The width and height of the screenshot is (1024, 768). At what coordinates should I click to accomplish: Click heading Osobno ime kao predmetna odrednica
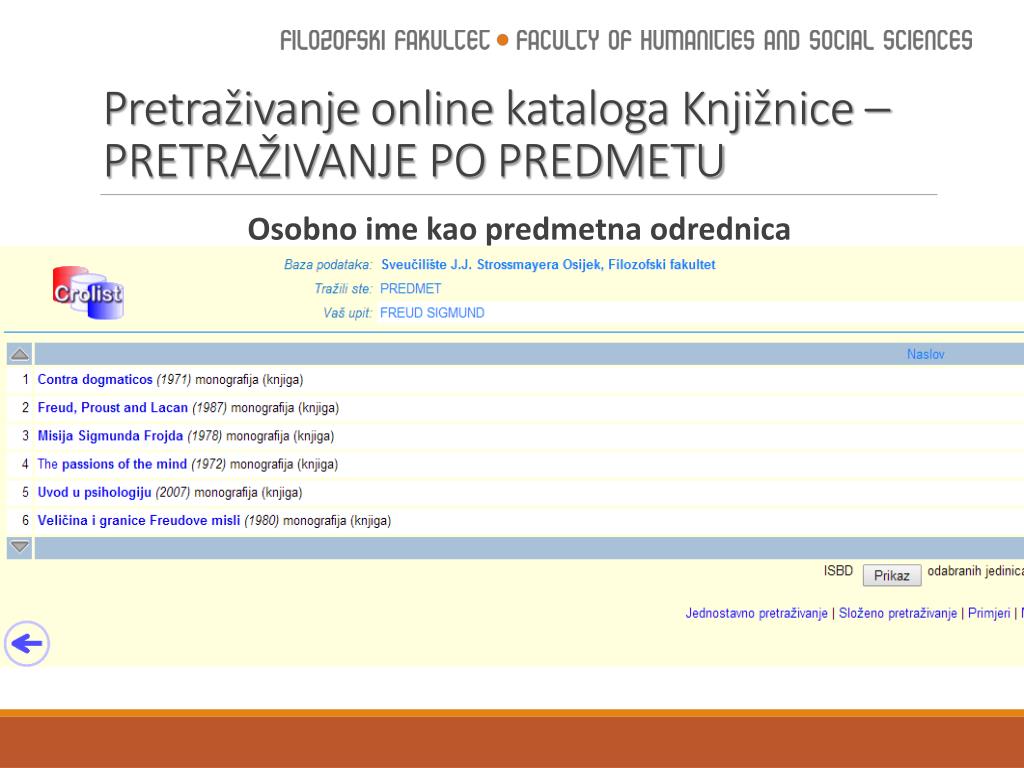pos(519,229)
